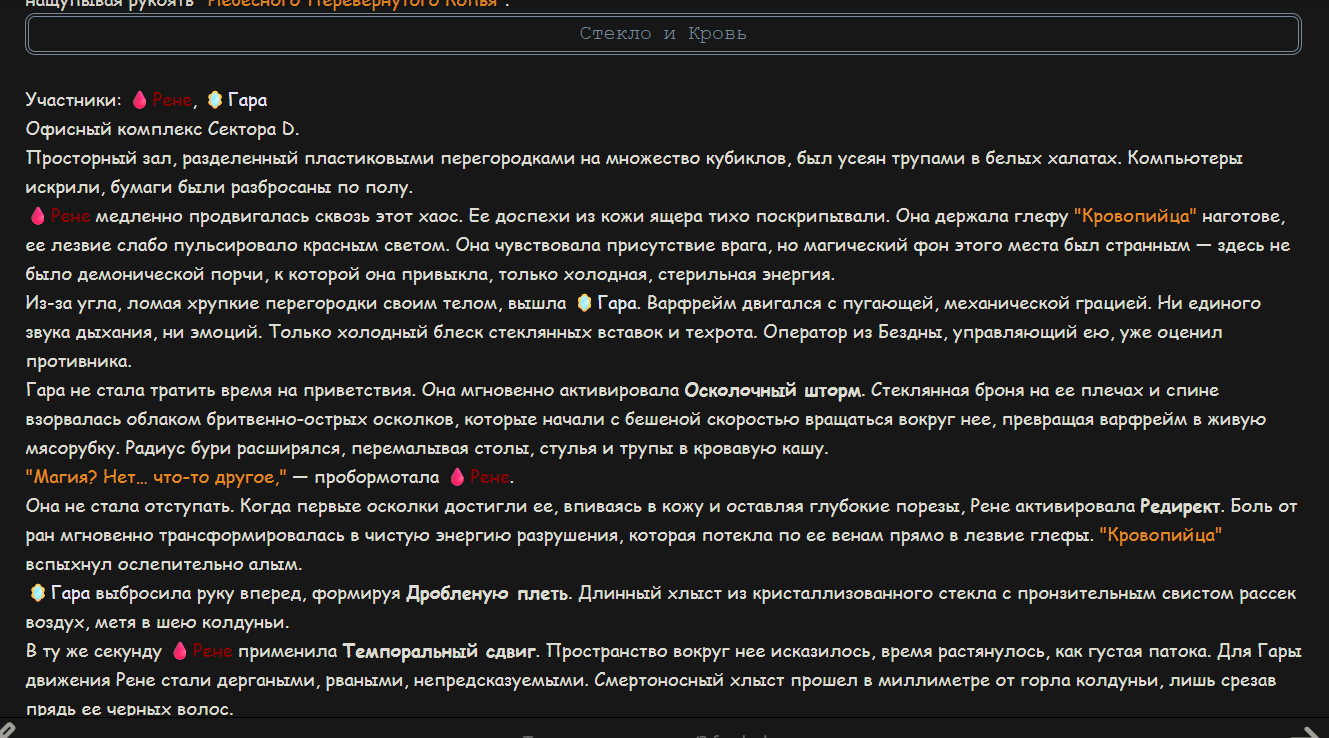Click blood drop icon after "пробормотала"
The height and width of the screenshot is (738, 1329).
coord(457,477)
